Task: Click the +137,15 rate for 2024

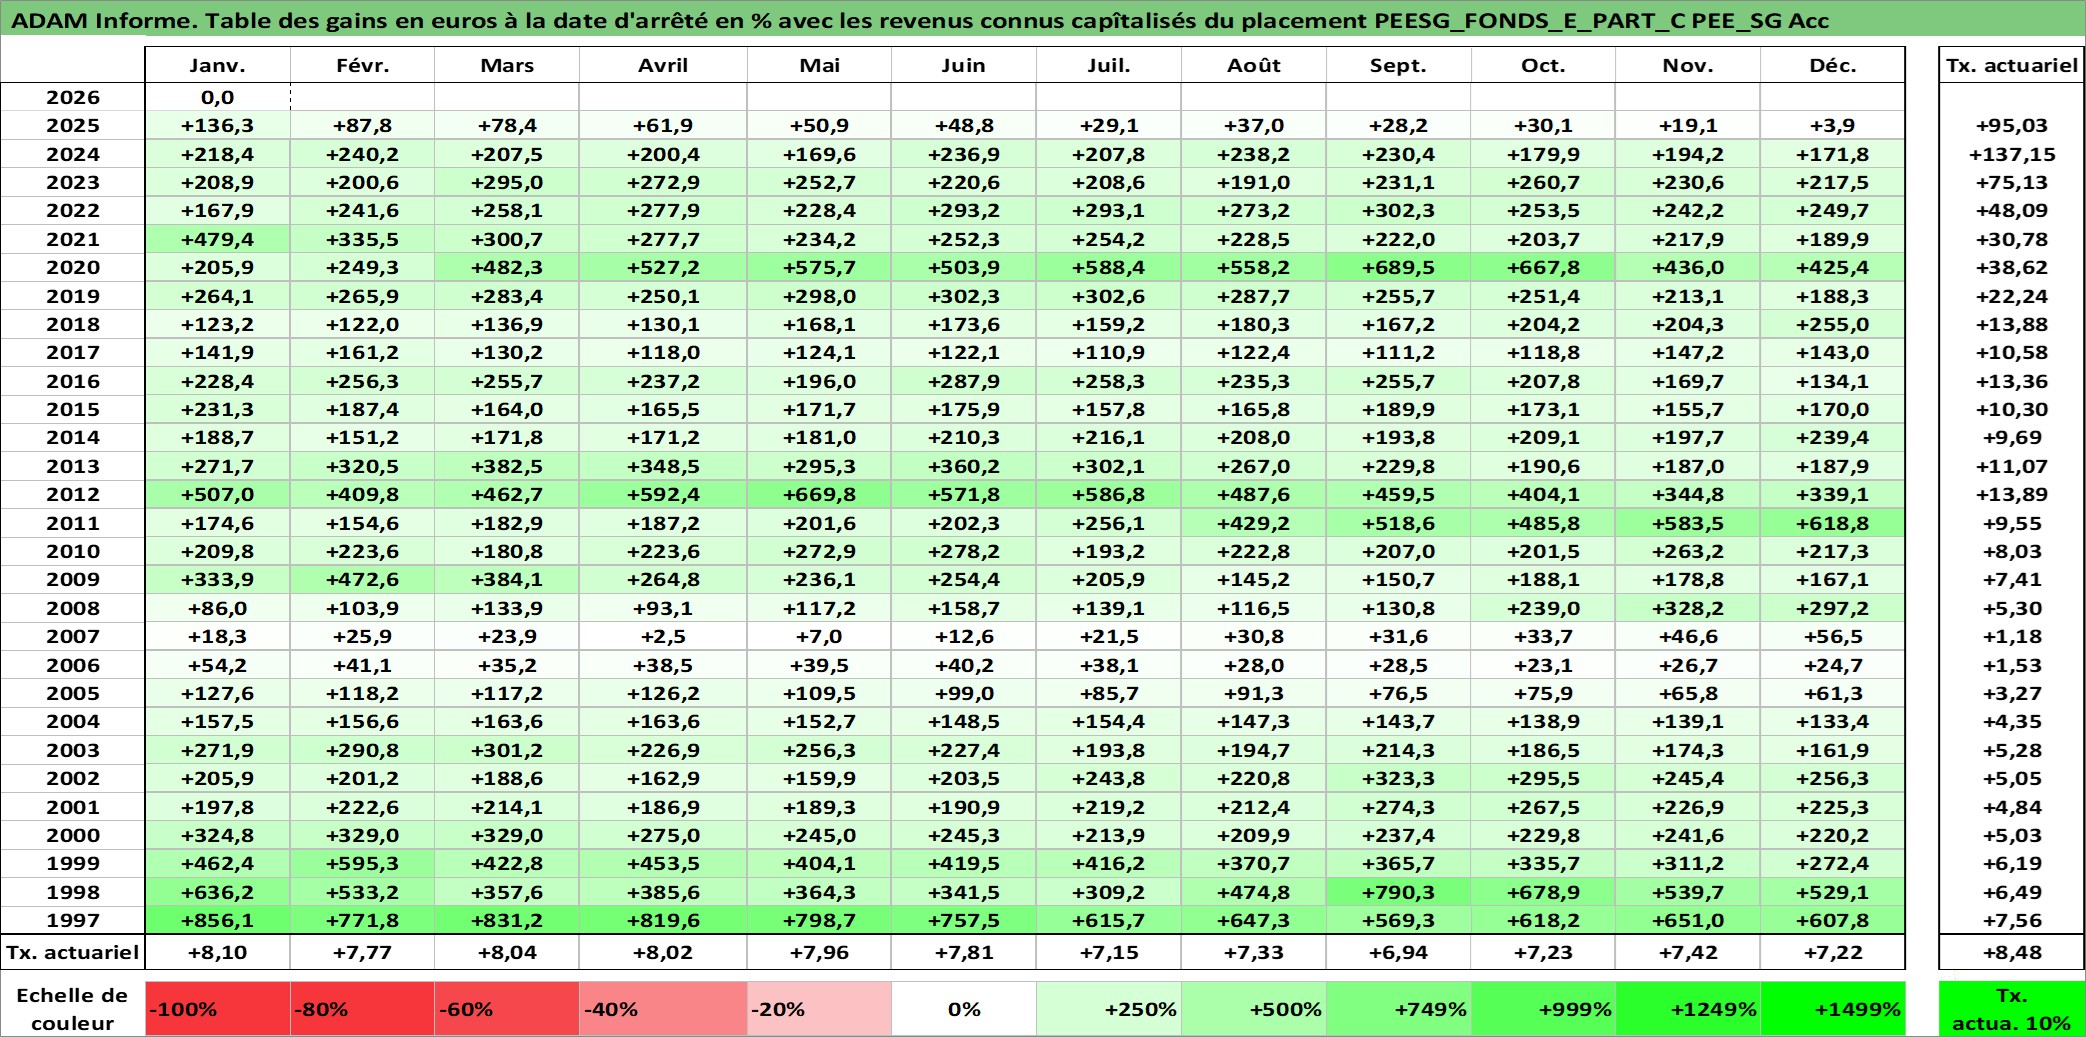Action: (x=2012, y=154)
